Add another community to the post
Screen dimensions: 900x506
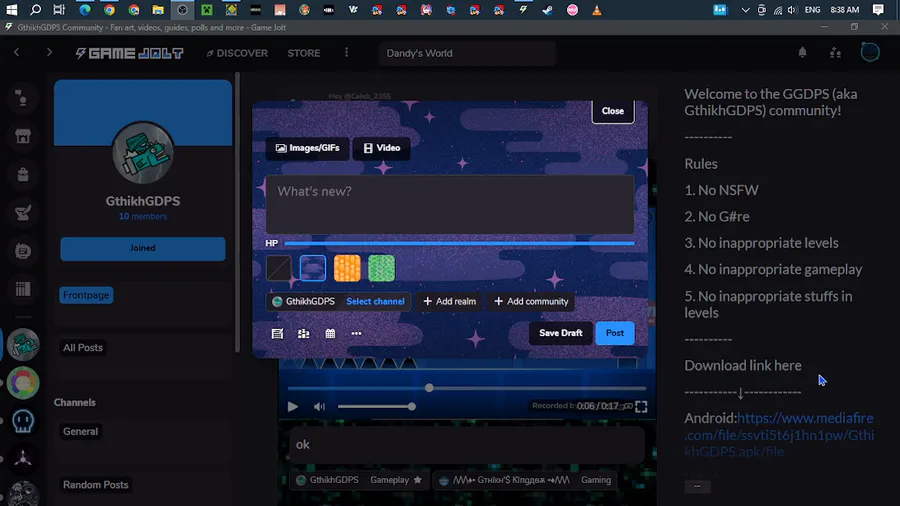click(531, 301)
